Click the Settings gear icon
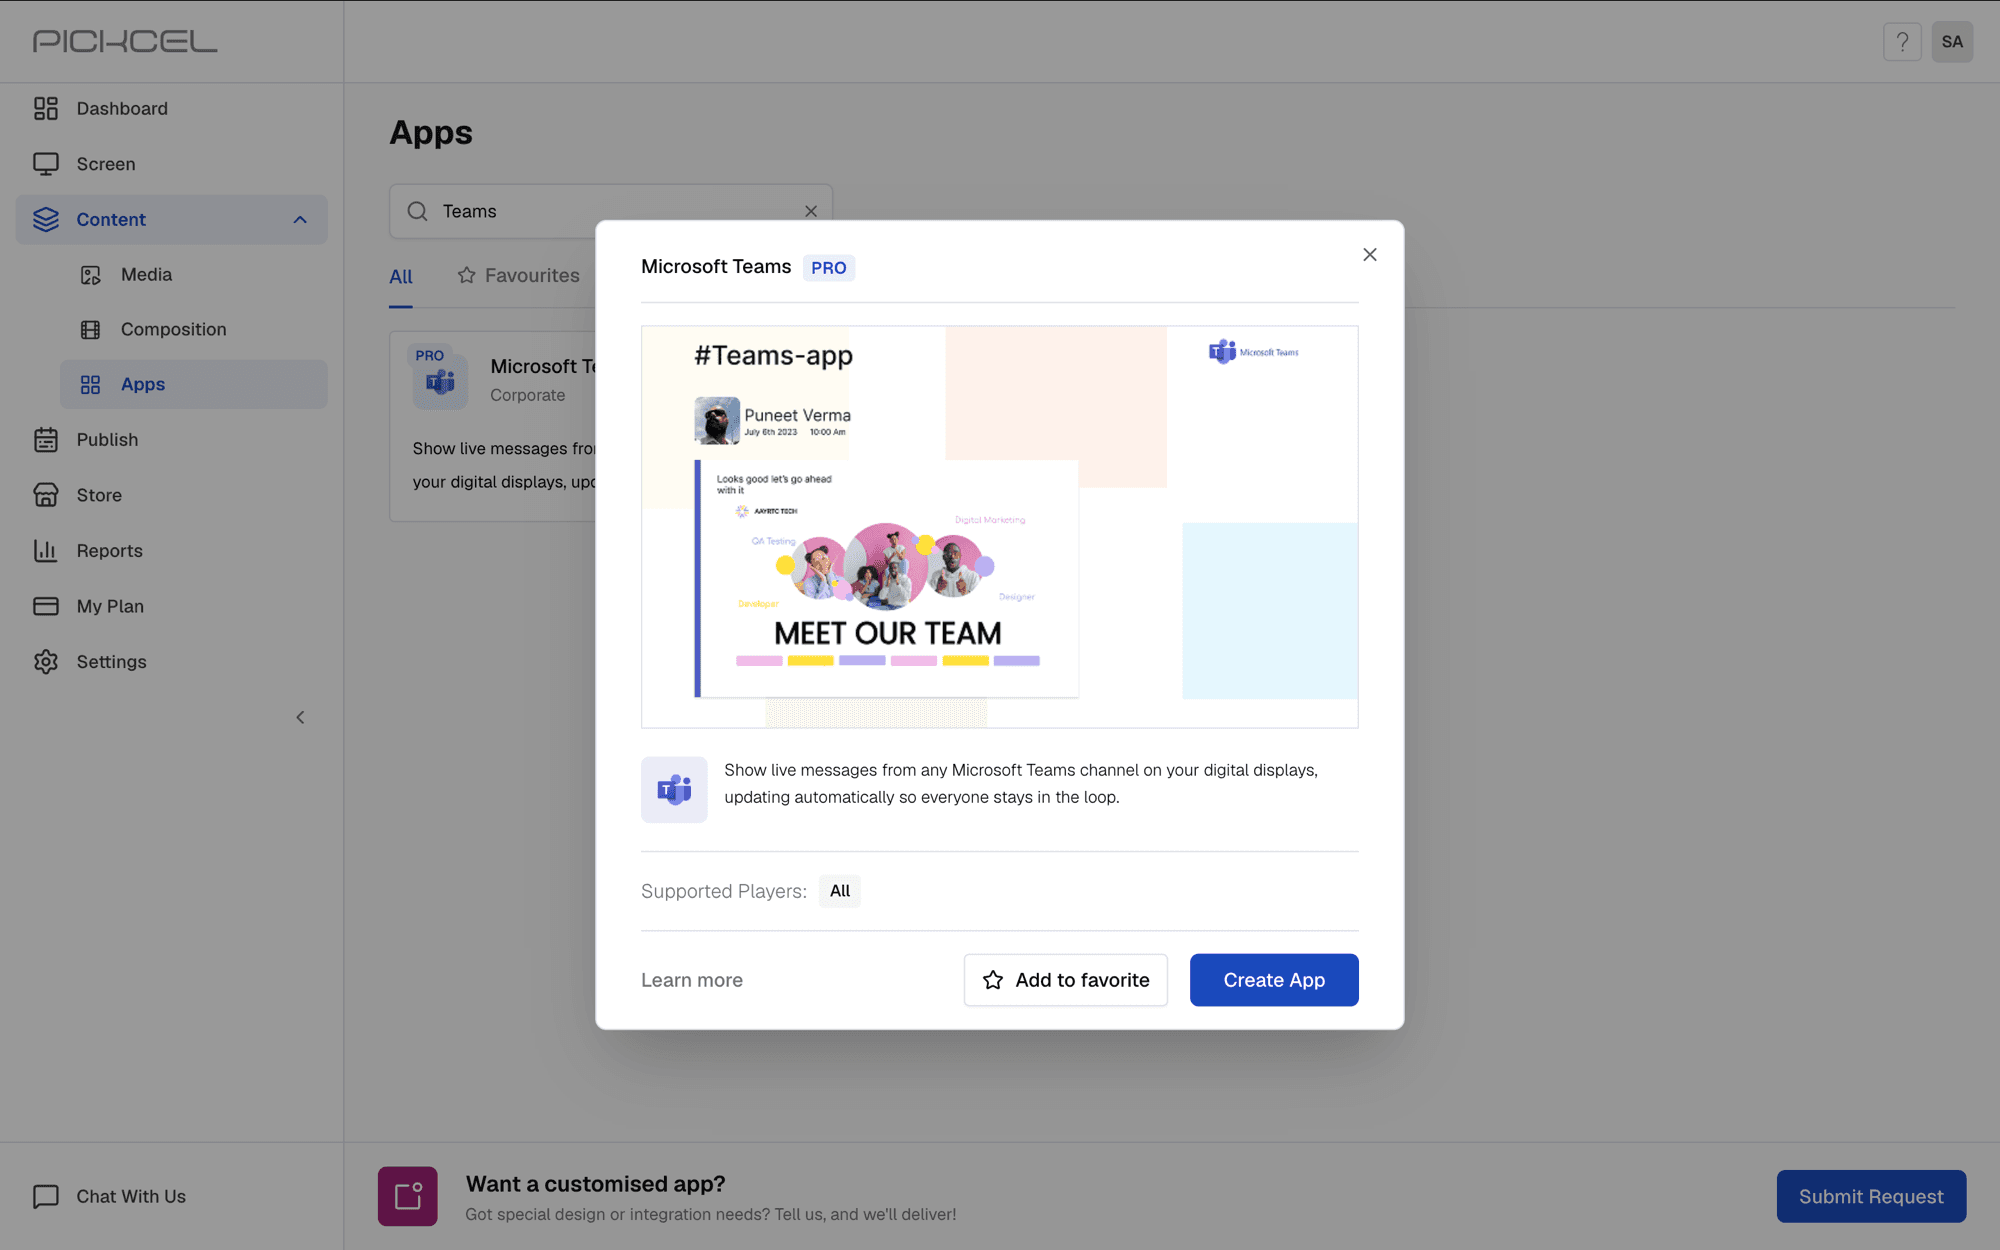The height and width of the screenshot is (1250, 2000). (x=46, y=662)
